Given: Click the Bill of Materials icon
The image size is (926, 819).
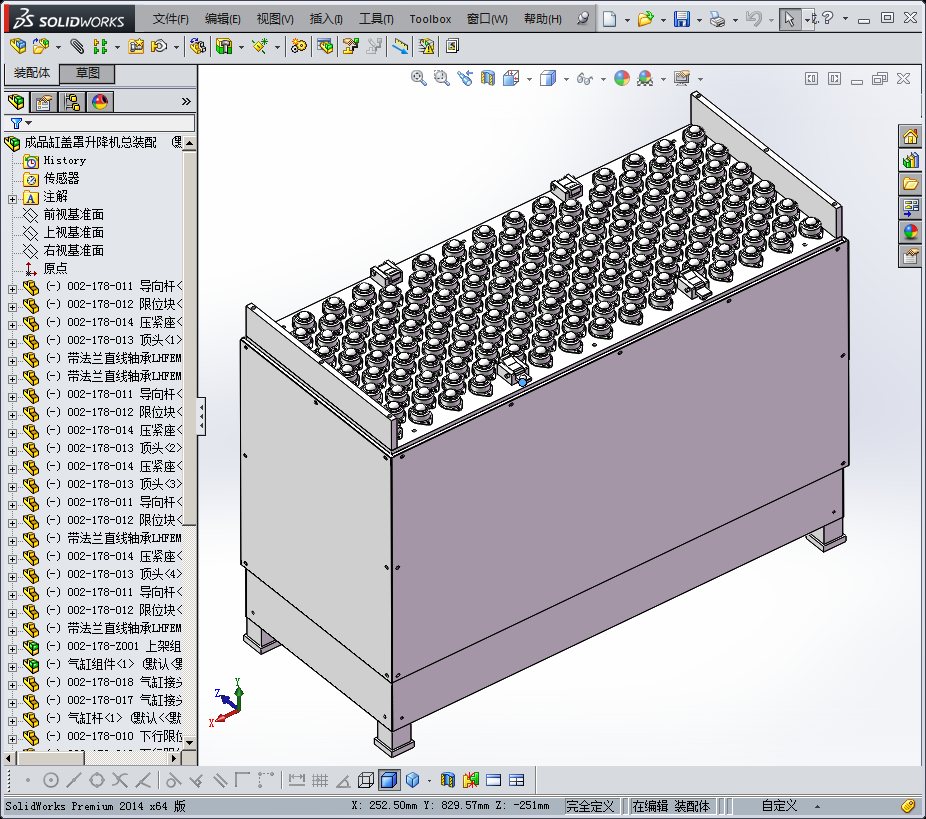Looking at the screenshot, I should [x=325, y=46].
